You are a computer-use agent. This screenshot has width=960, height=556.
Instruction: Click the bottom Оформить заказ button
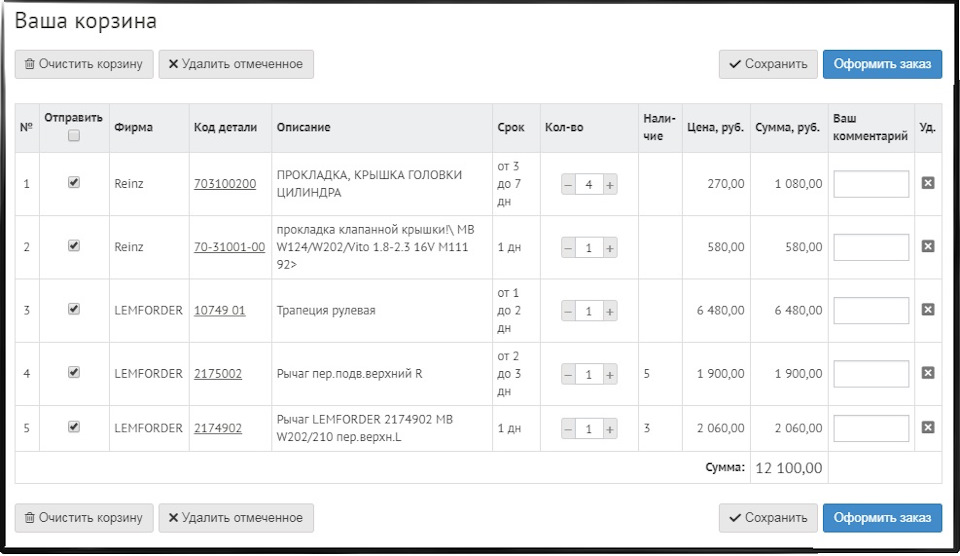882,518
